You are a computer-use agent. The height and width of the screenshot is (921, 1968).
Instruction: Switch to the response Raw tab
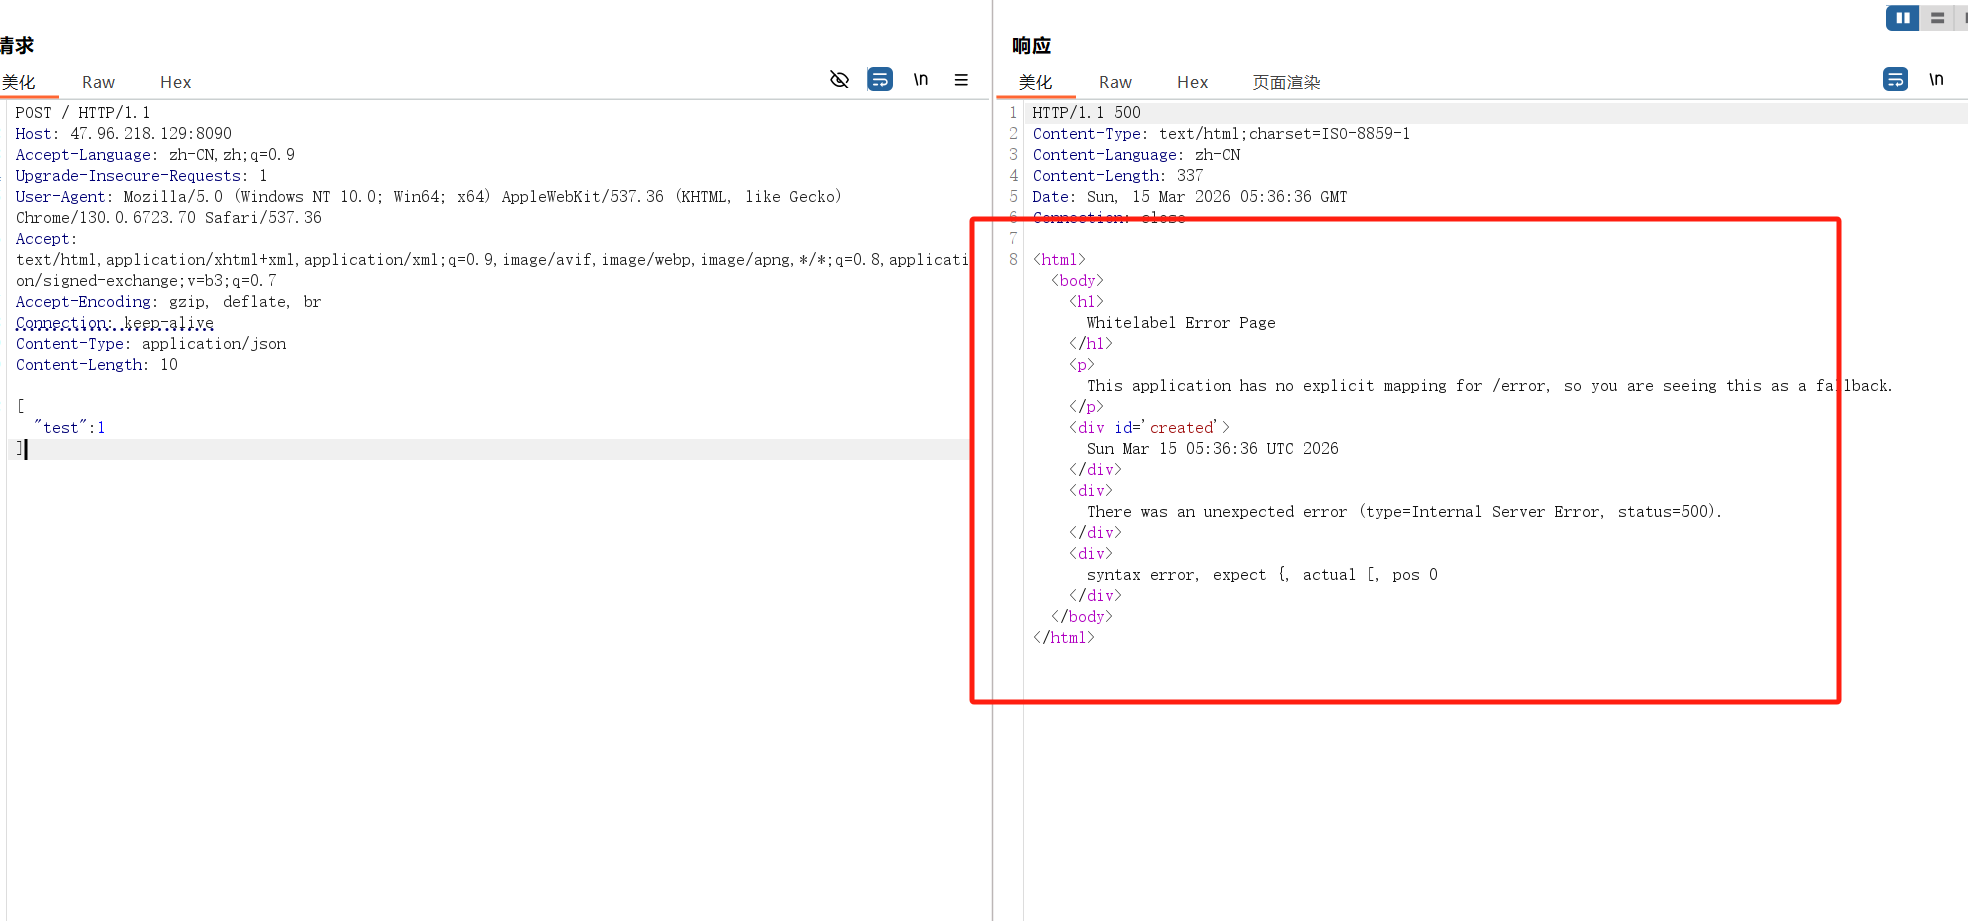[1115, 82]
